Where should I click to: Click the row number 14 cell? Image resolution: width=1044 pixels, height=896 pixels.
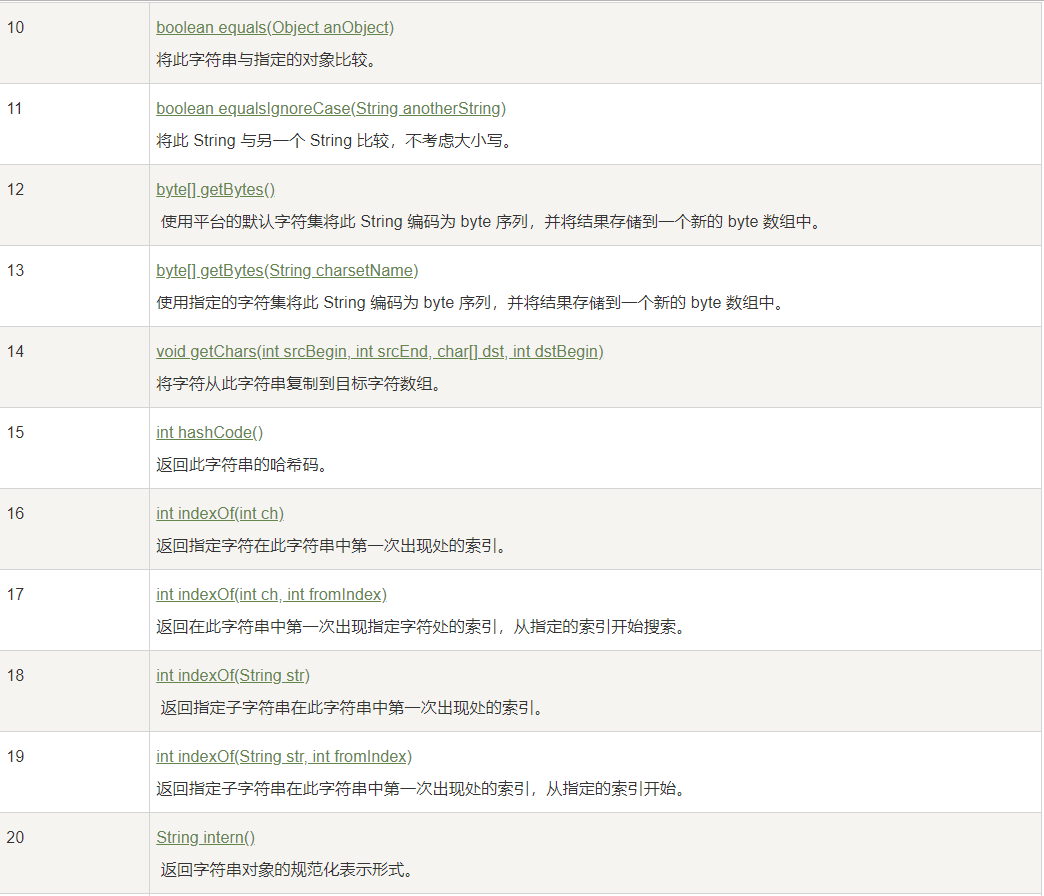(x=15, y=351)
